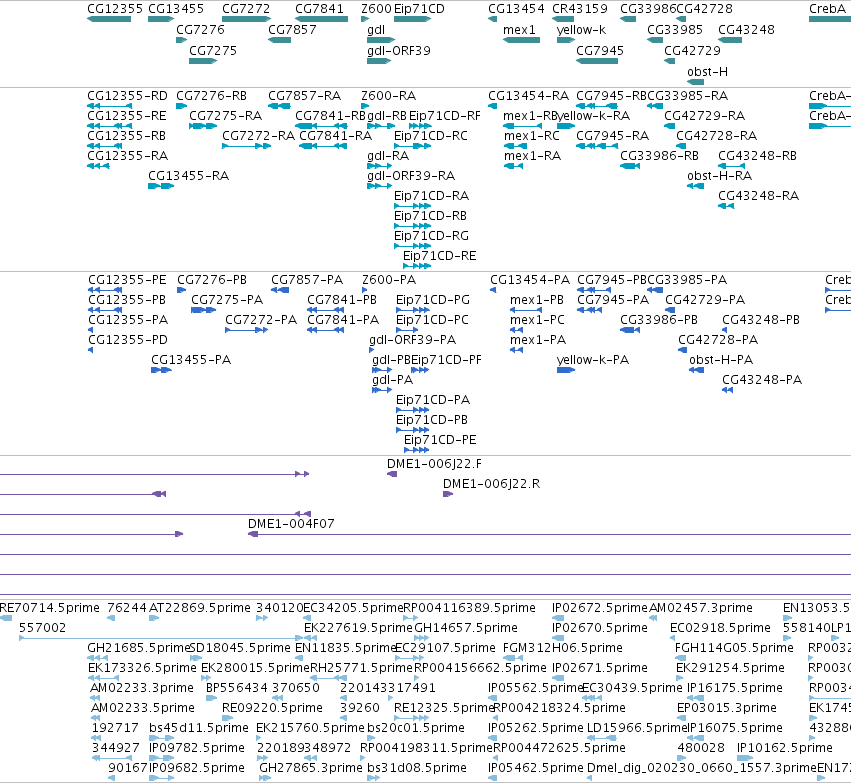
Task: Click the Eip71CD-RC transcript
Action: click(x=412, y=146)
